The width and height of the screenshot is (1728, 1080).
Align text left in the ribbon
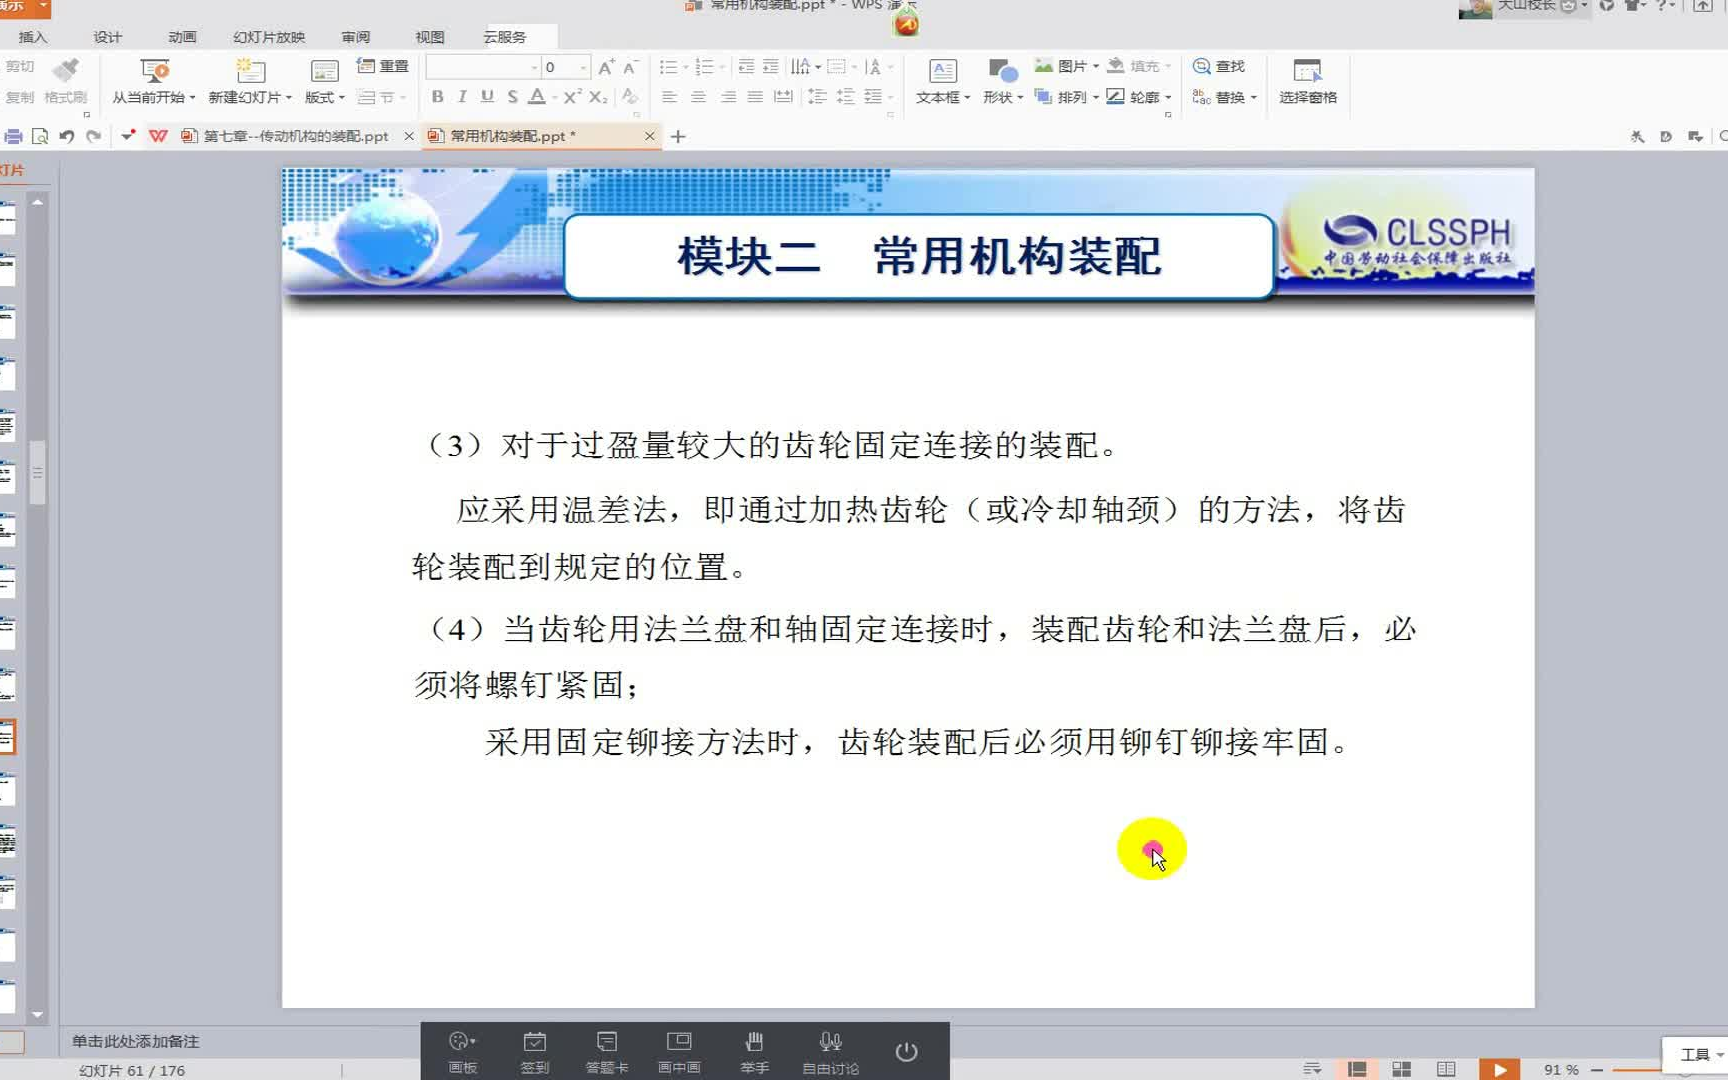pos(669,97)
